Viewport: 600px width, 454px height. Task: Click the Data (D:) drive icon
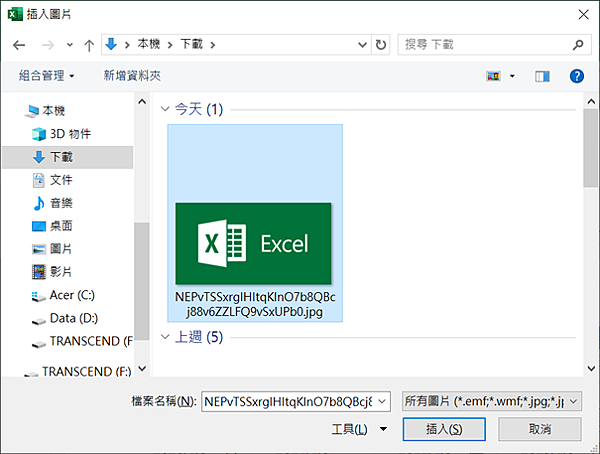39,321
